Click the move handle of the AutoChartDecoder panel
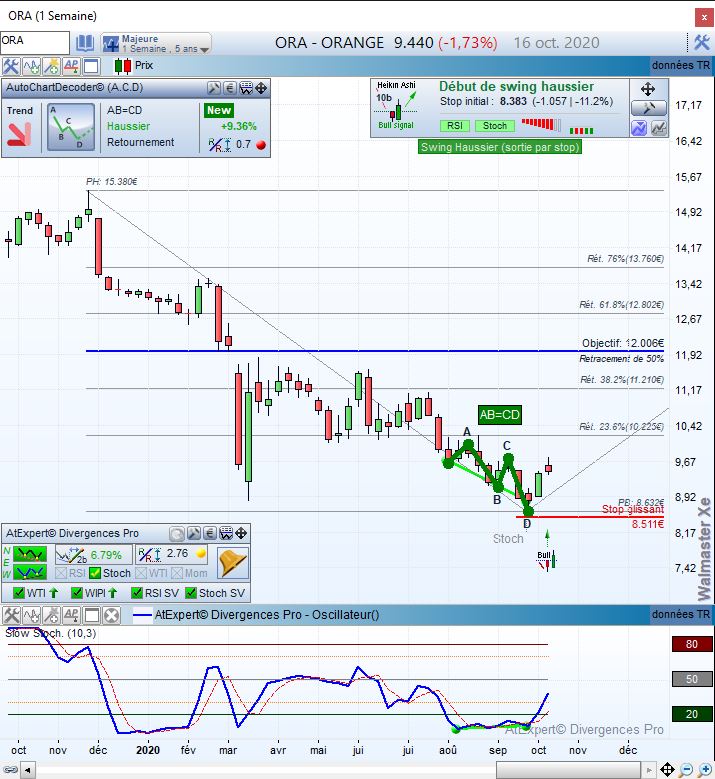This screenshot has width=715, height=779. (261, 88)
